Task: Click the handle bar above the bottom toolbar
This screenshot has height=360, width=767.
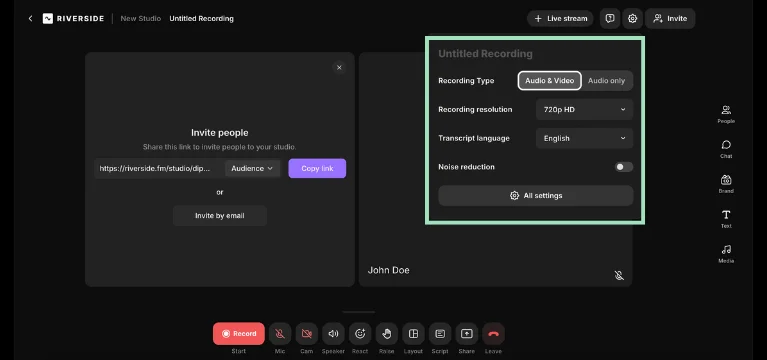Action: click(359, 312)
